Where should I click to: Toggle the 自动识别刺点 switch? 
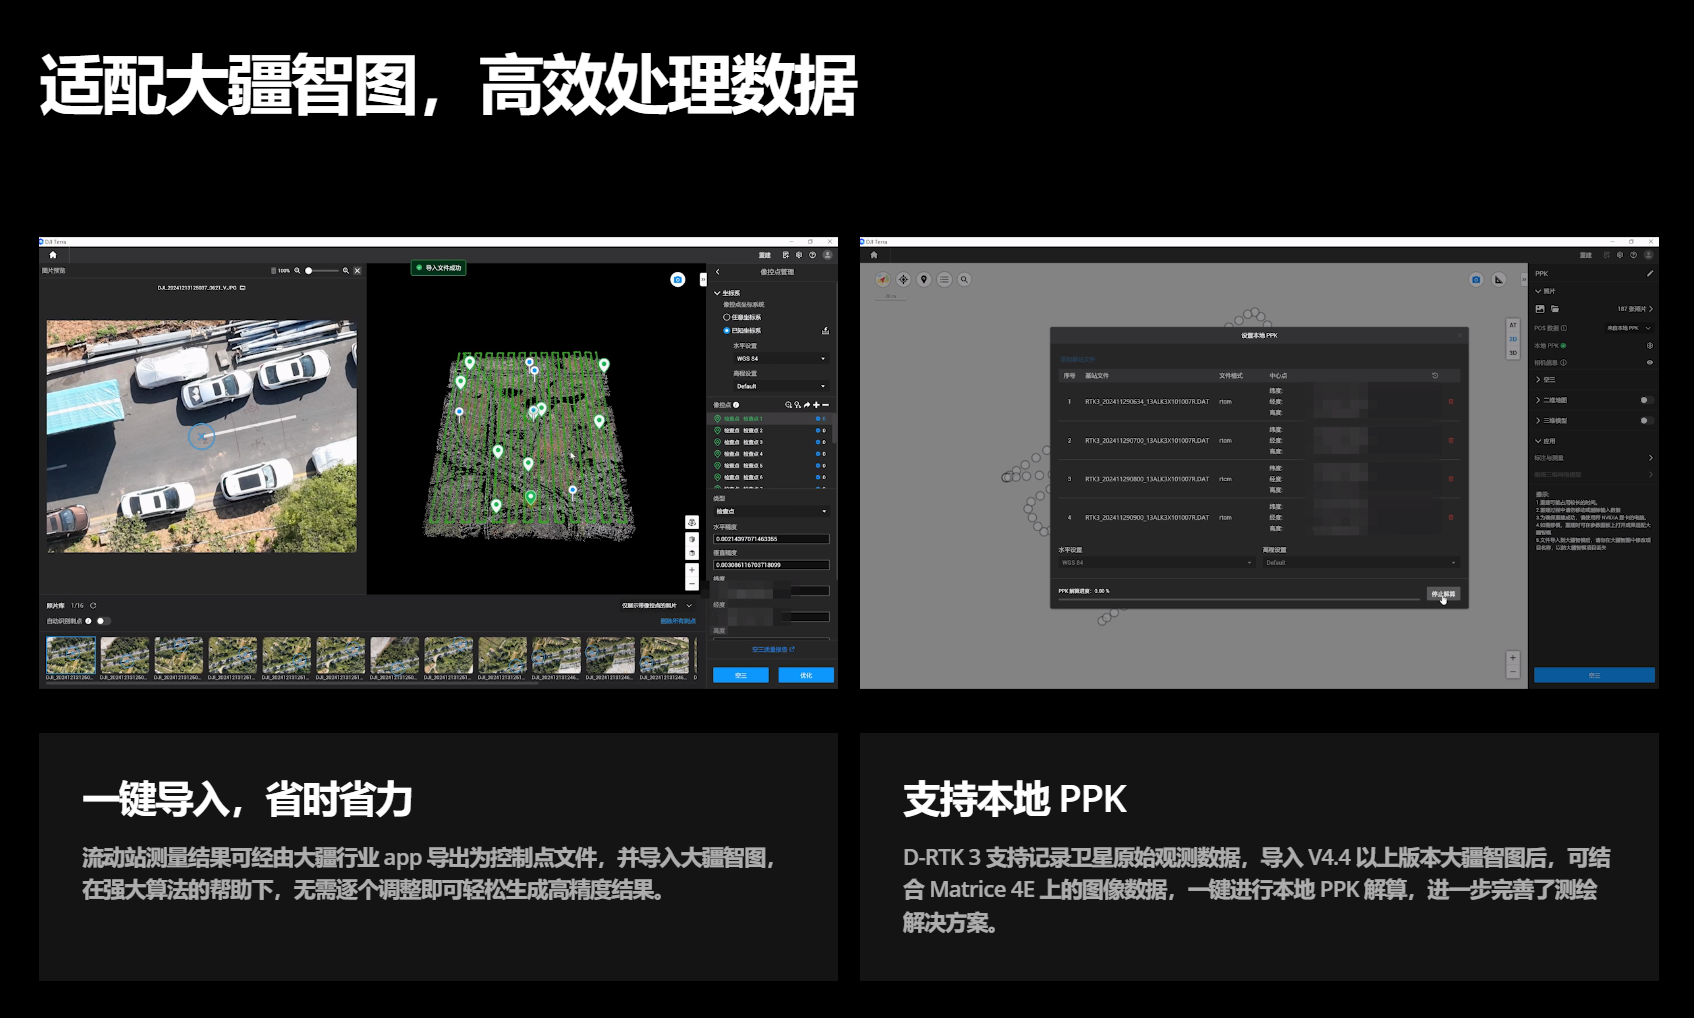click(x=102, y=621)
